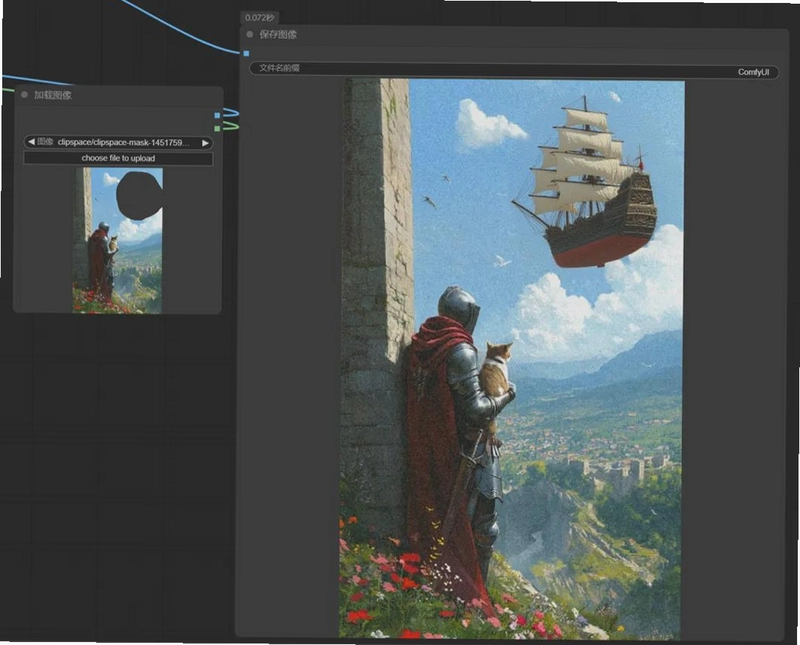Image resolution: width=800 pixels, height=645 pixels.
Task: Click the 图像 label in the image selector
Action: (x=45, y=142)
